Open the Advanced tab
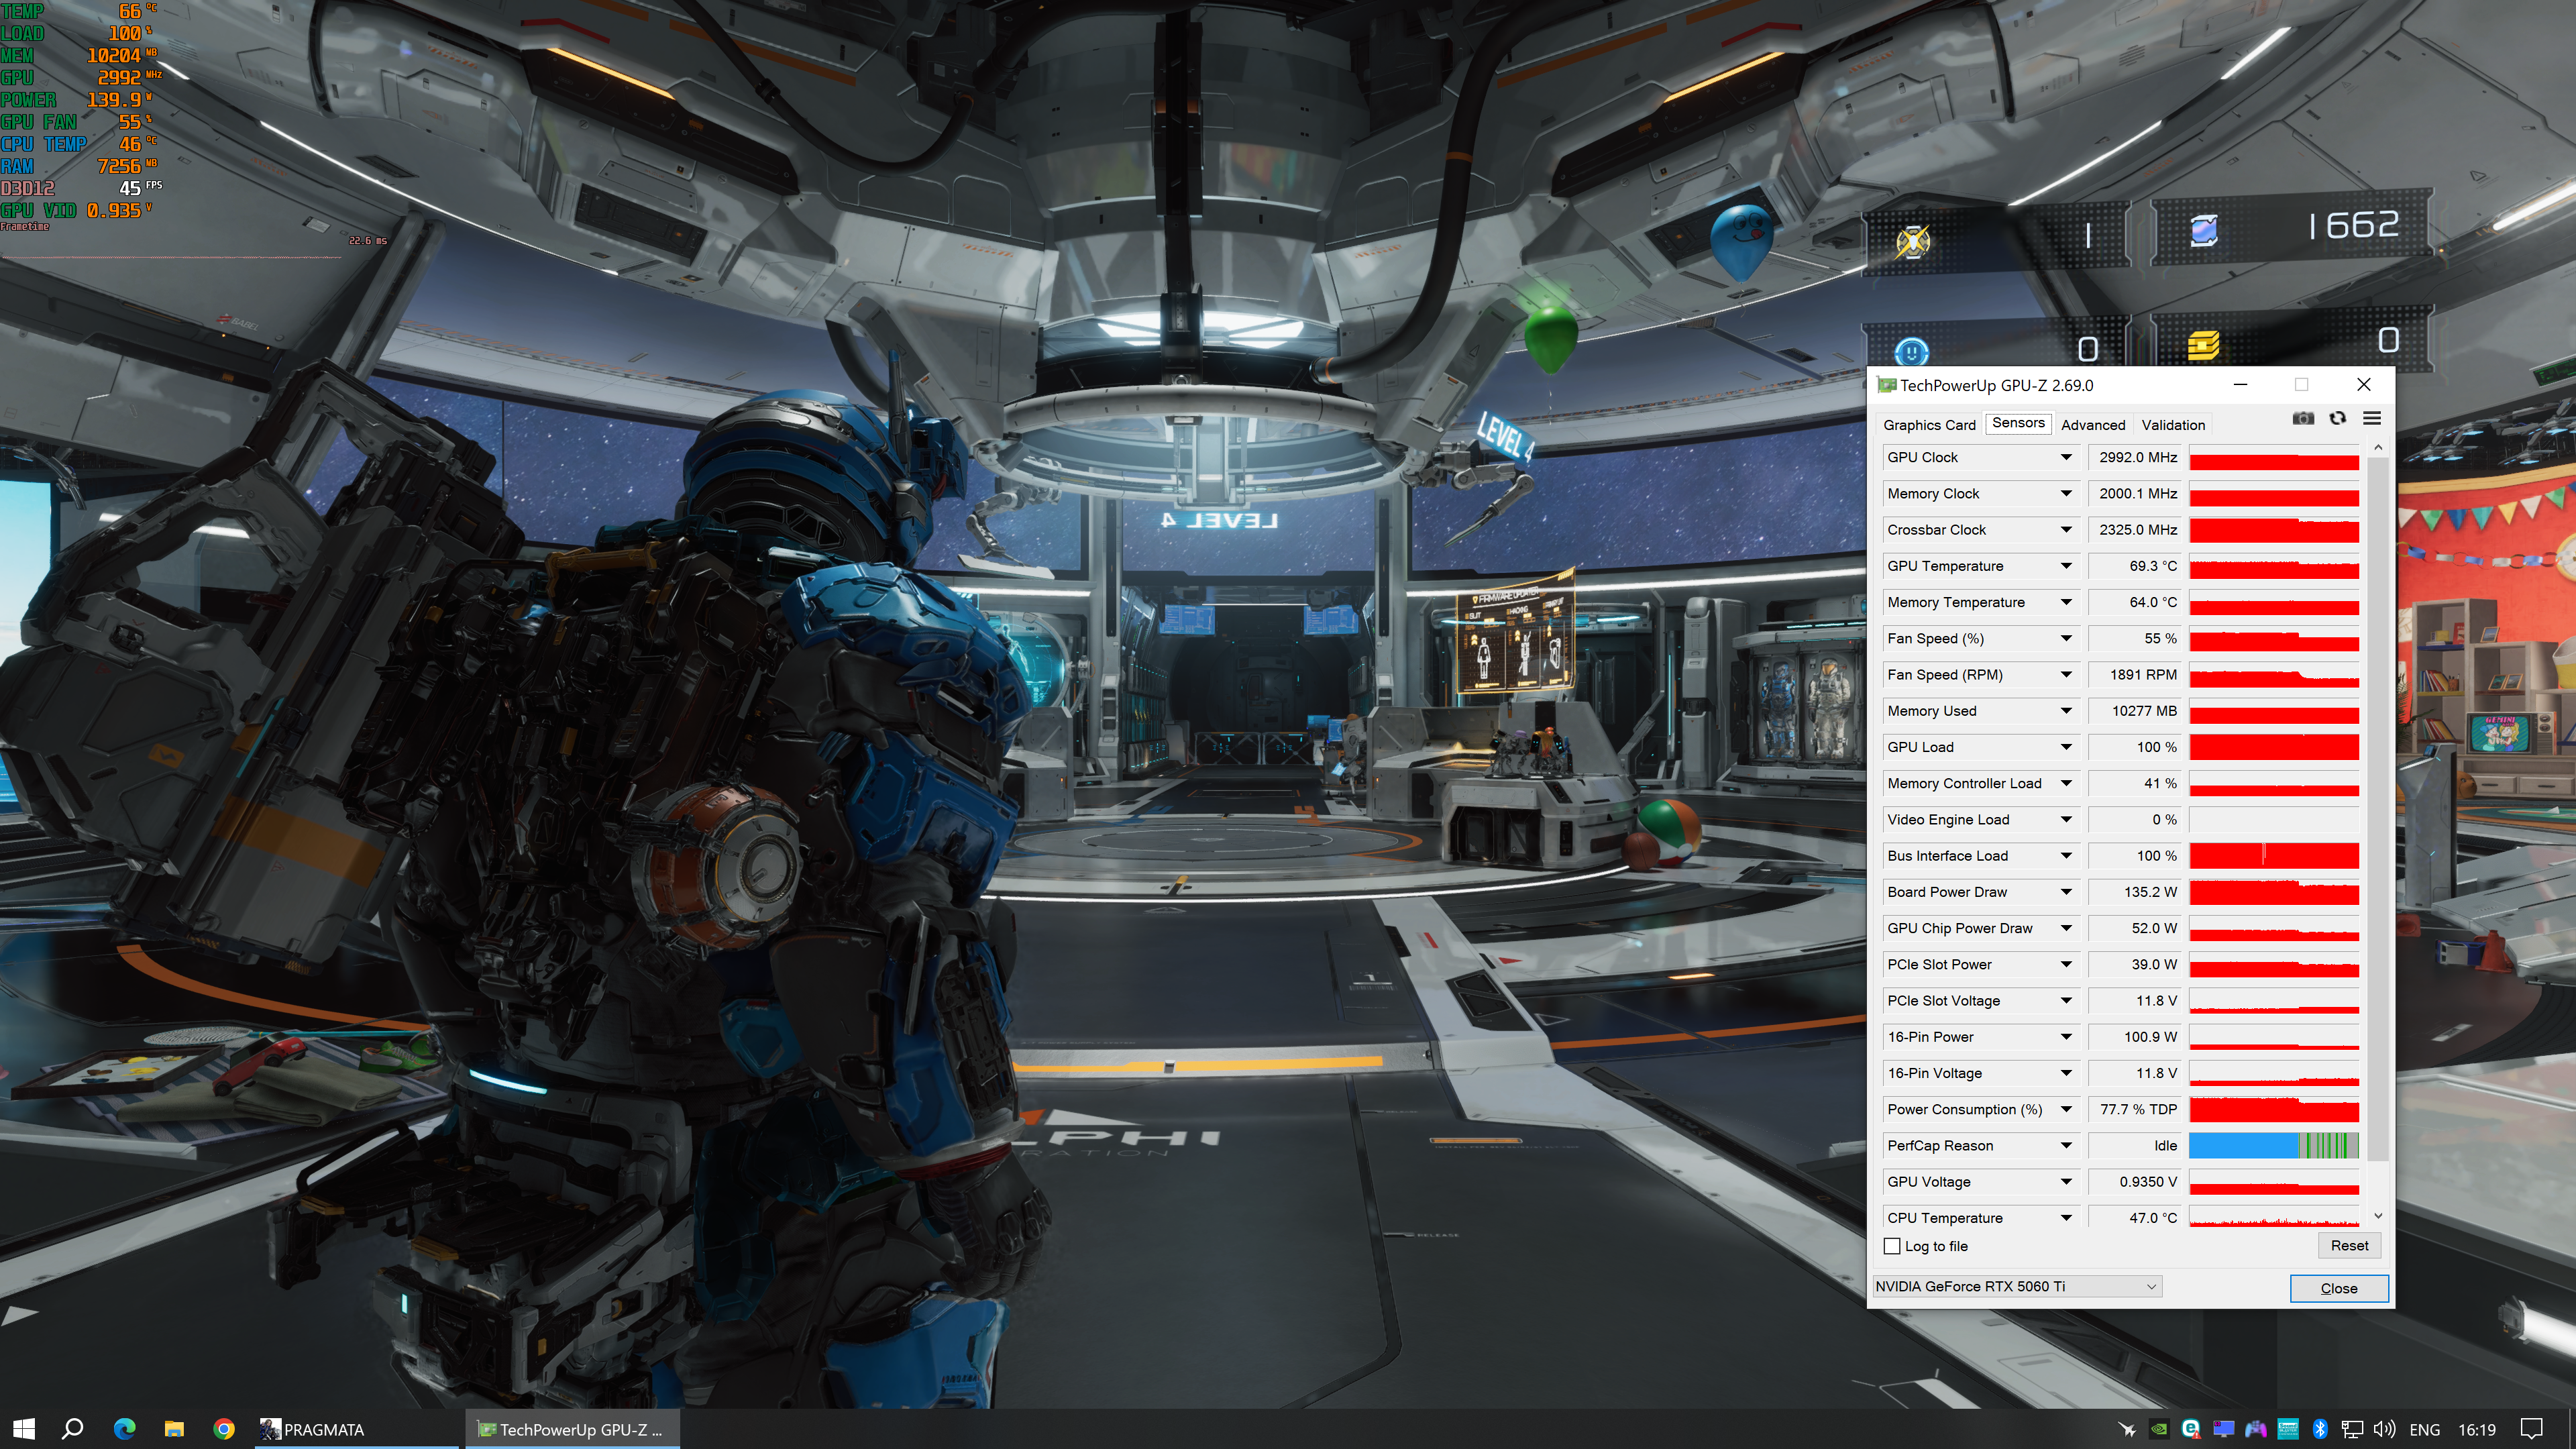 point(2093,425)
